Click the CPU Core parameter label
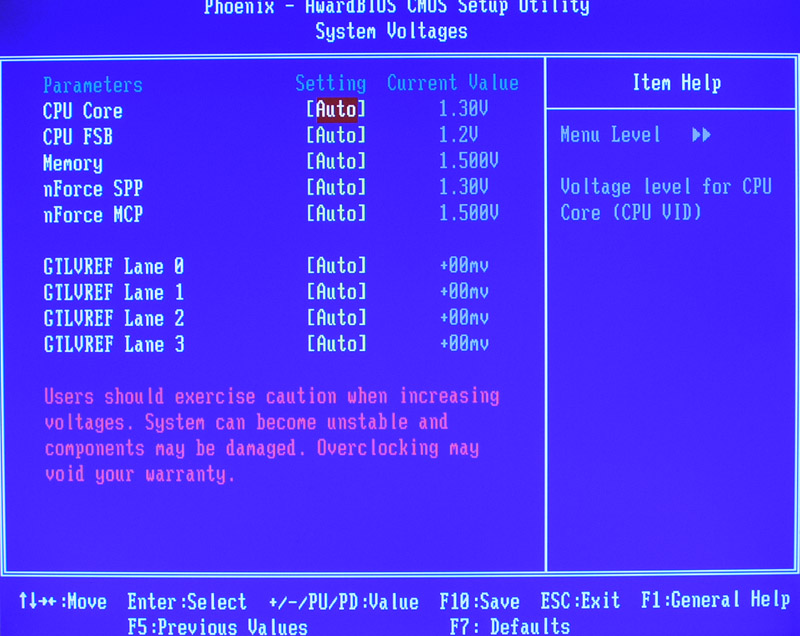This screenshot has height=636, width=800. pyautogui.click(x=83, y=111)
